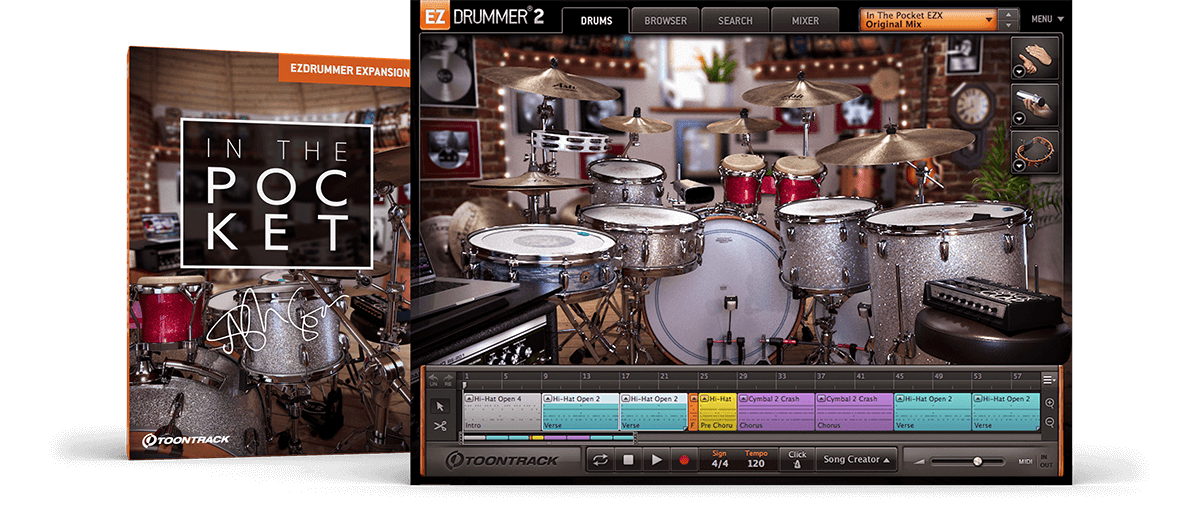Hit the right crash cymbal
Screen dimensions: 1200x517
pos(802,92)
